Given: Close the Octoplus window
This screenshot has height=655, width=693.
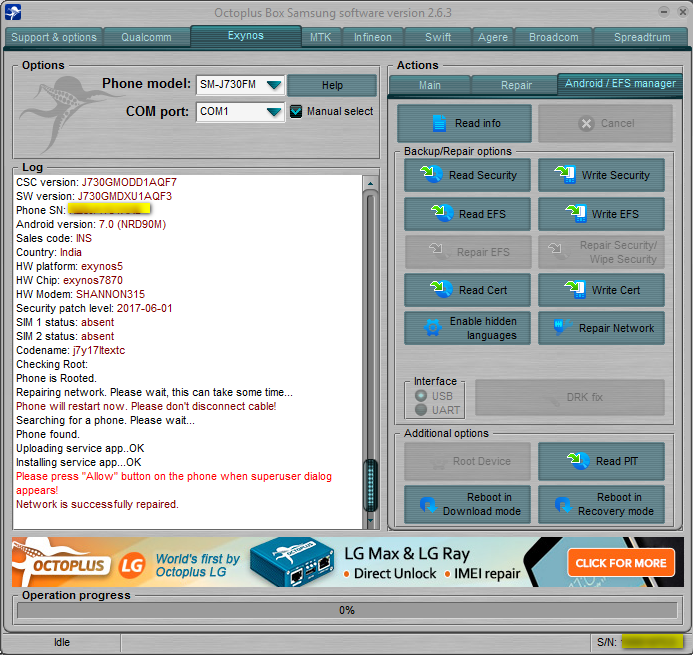Looking at the screenshot, I should coord(683,12).
